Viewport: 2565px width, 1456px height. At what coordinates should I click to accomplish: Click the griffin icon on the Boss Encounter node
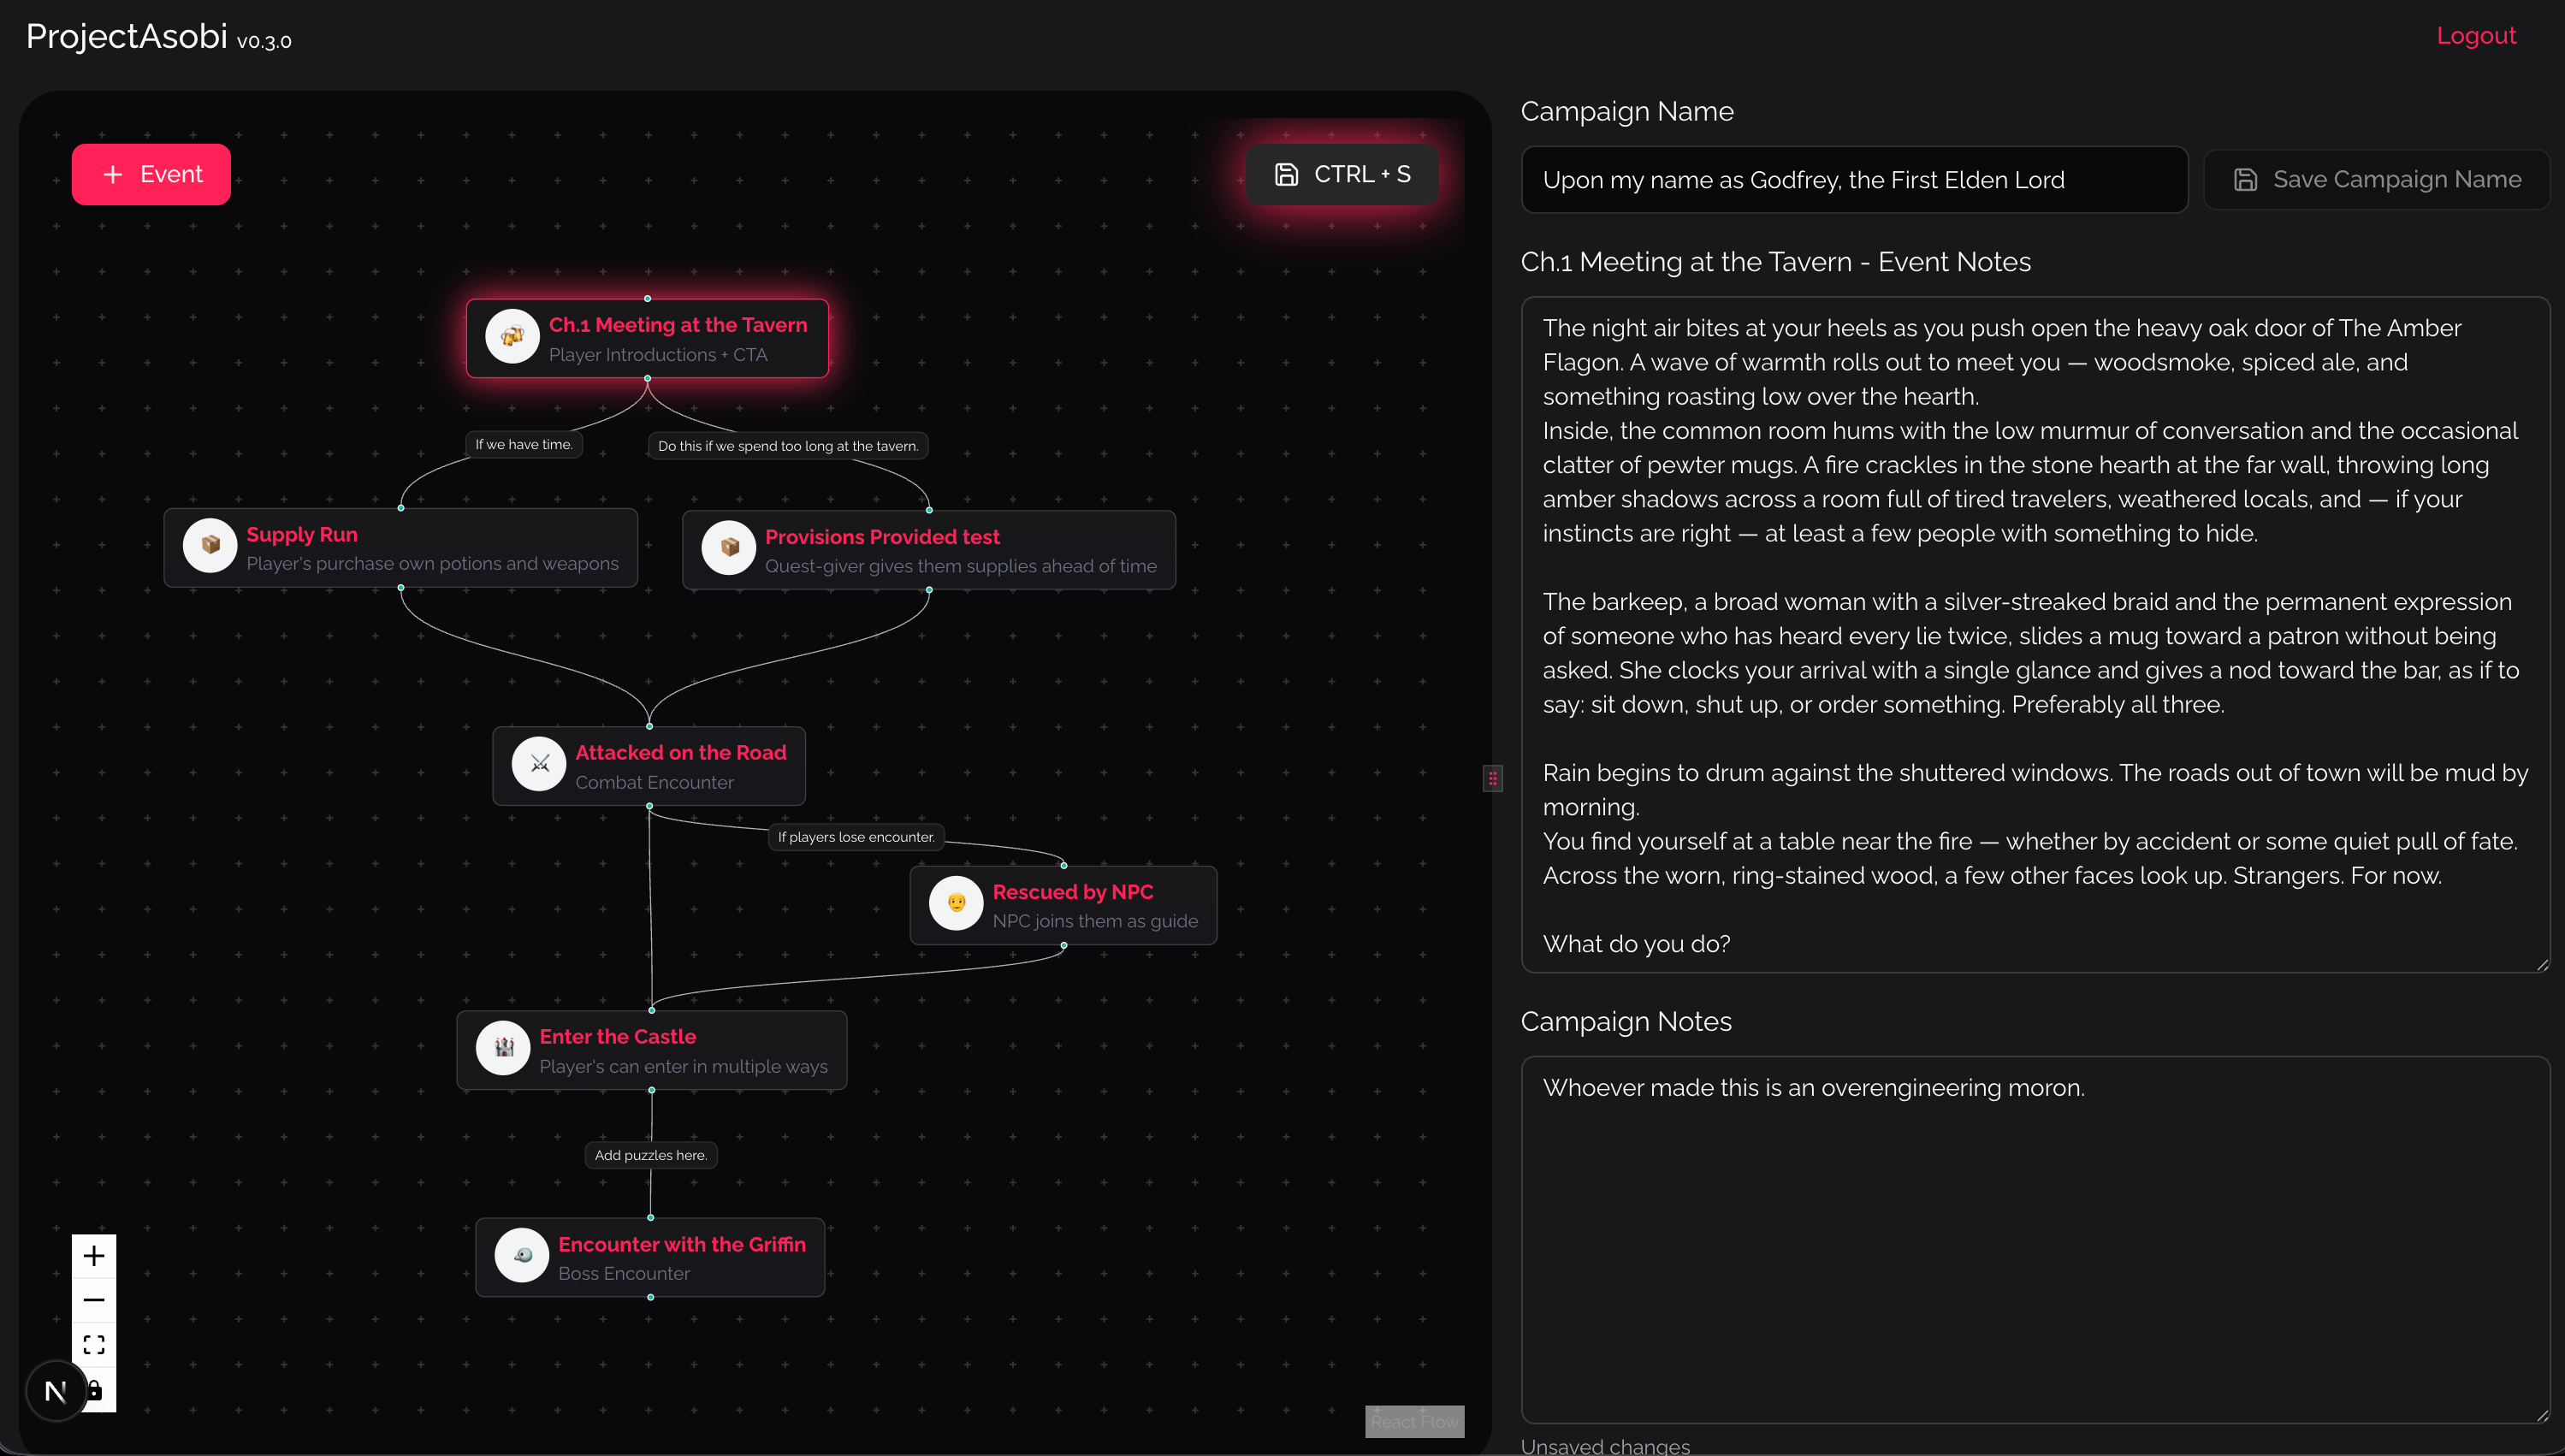click(521, 1256)
